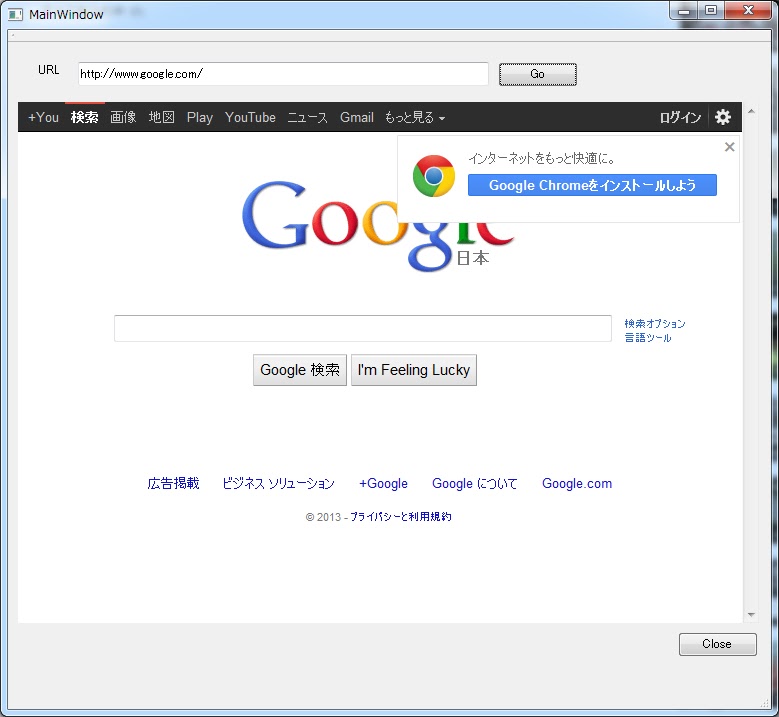Screen dimensions: 779x717
Task: Open 広告掲載 footer link
Action: point(173,483)
